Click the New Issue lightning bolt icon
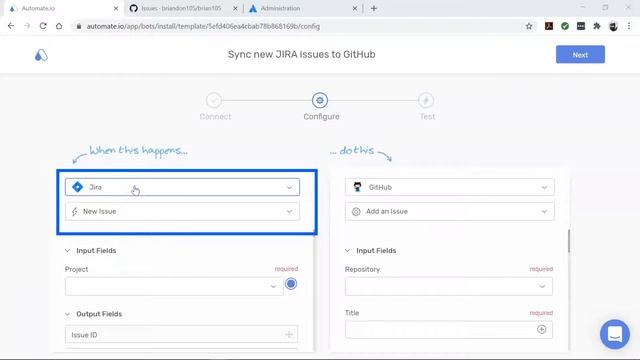The image size is (640, 360). click(x=74, y=211)
